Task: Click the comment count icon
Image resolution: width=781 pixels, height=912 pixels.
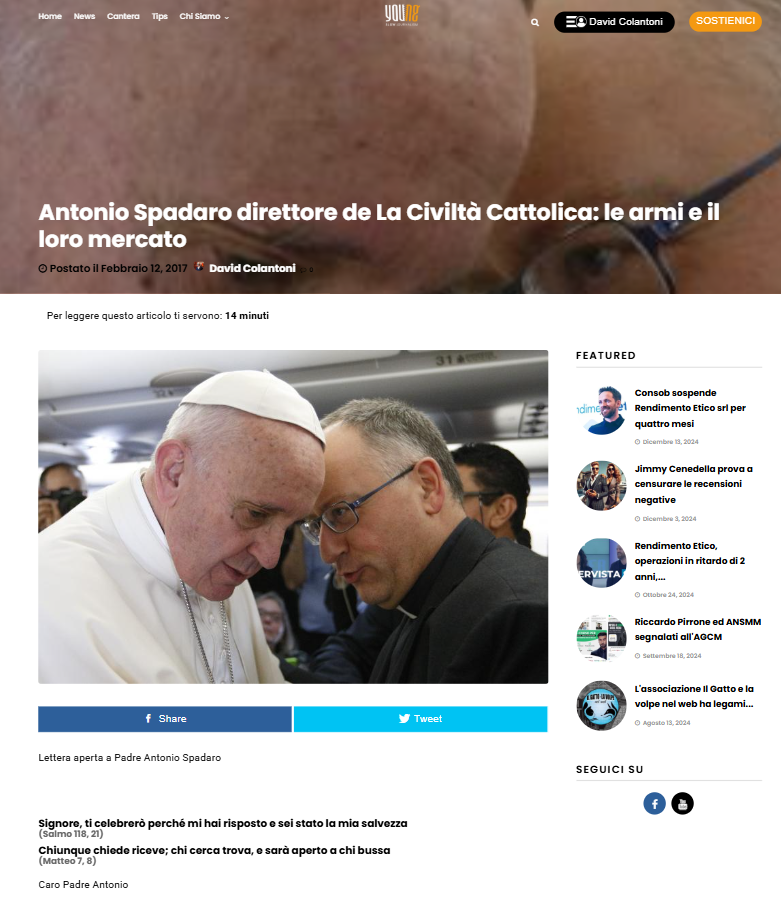Action: (x=304, y=269)
